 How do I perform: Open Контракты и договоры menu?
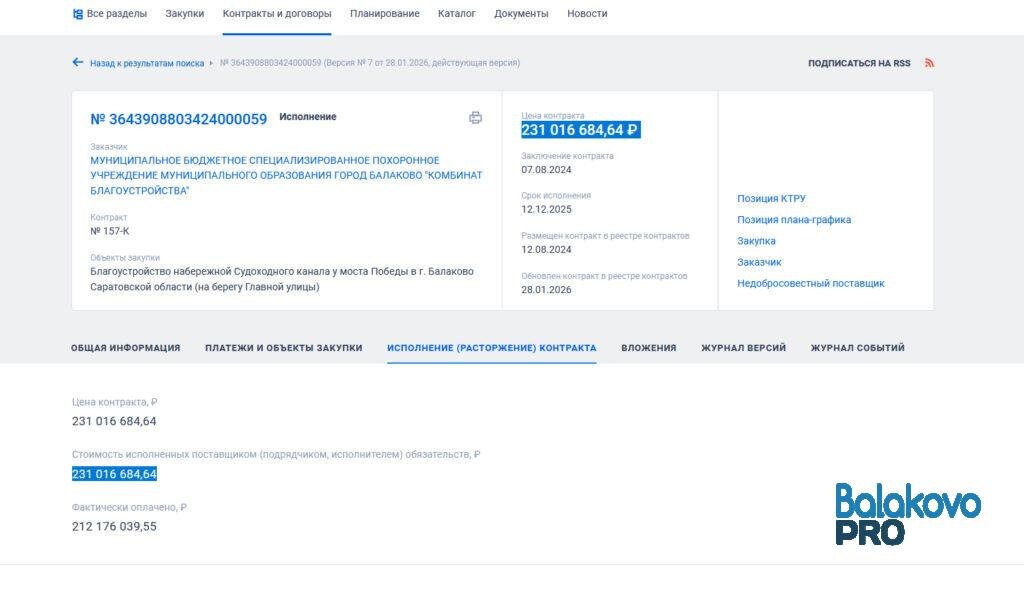277,13
